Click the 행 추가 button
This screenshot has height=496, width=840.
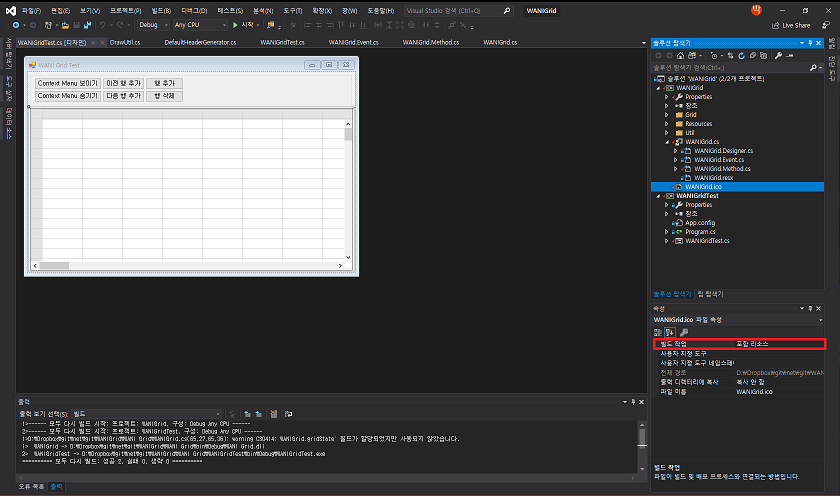[164, 84]
